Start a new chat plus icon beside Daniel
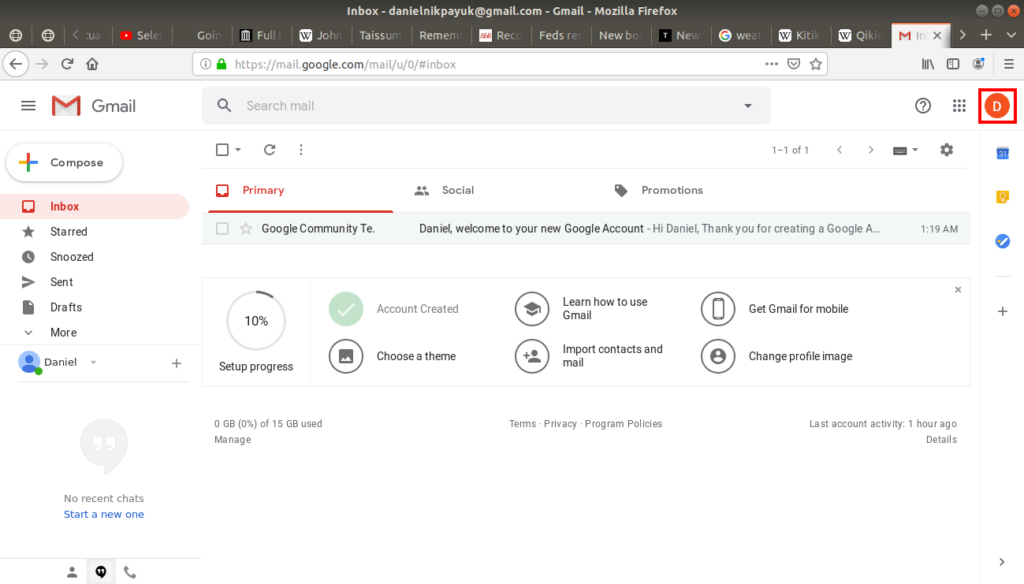Screen dimensions: 1024x584 tap(176, 363)
